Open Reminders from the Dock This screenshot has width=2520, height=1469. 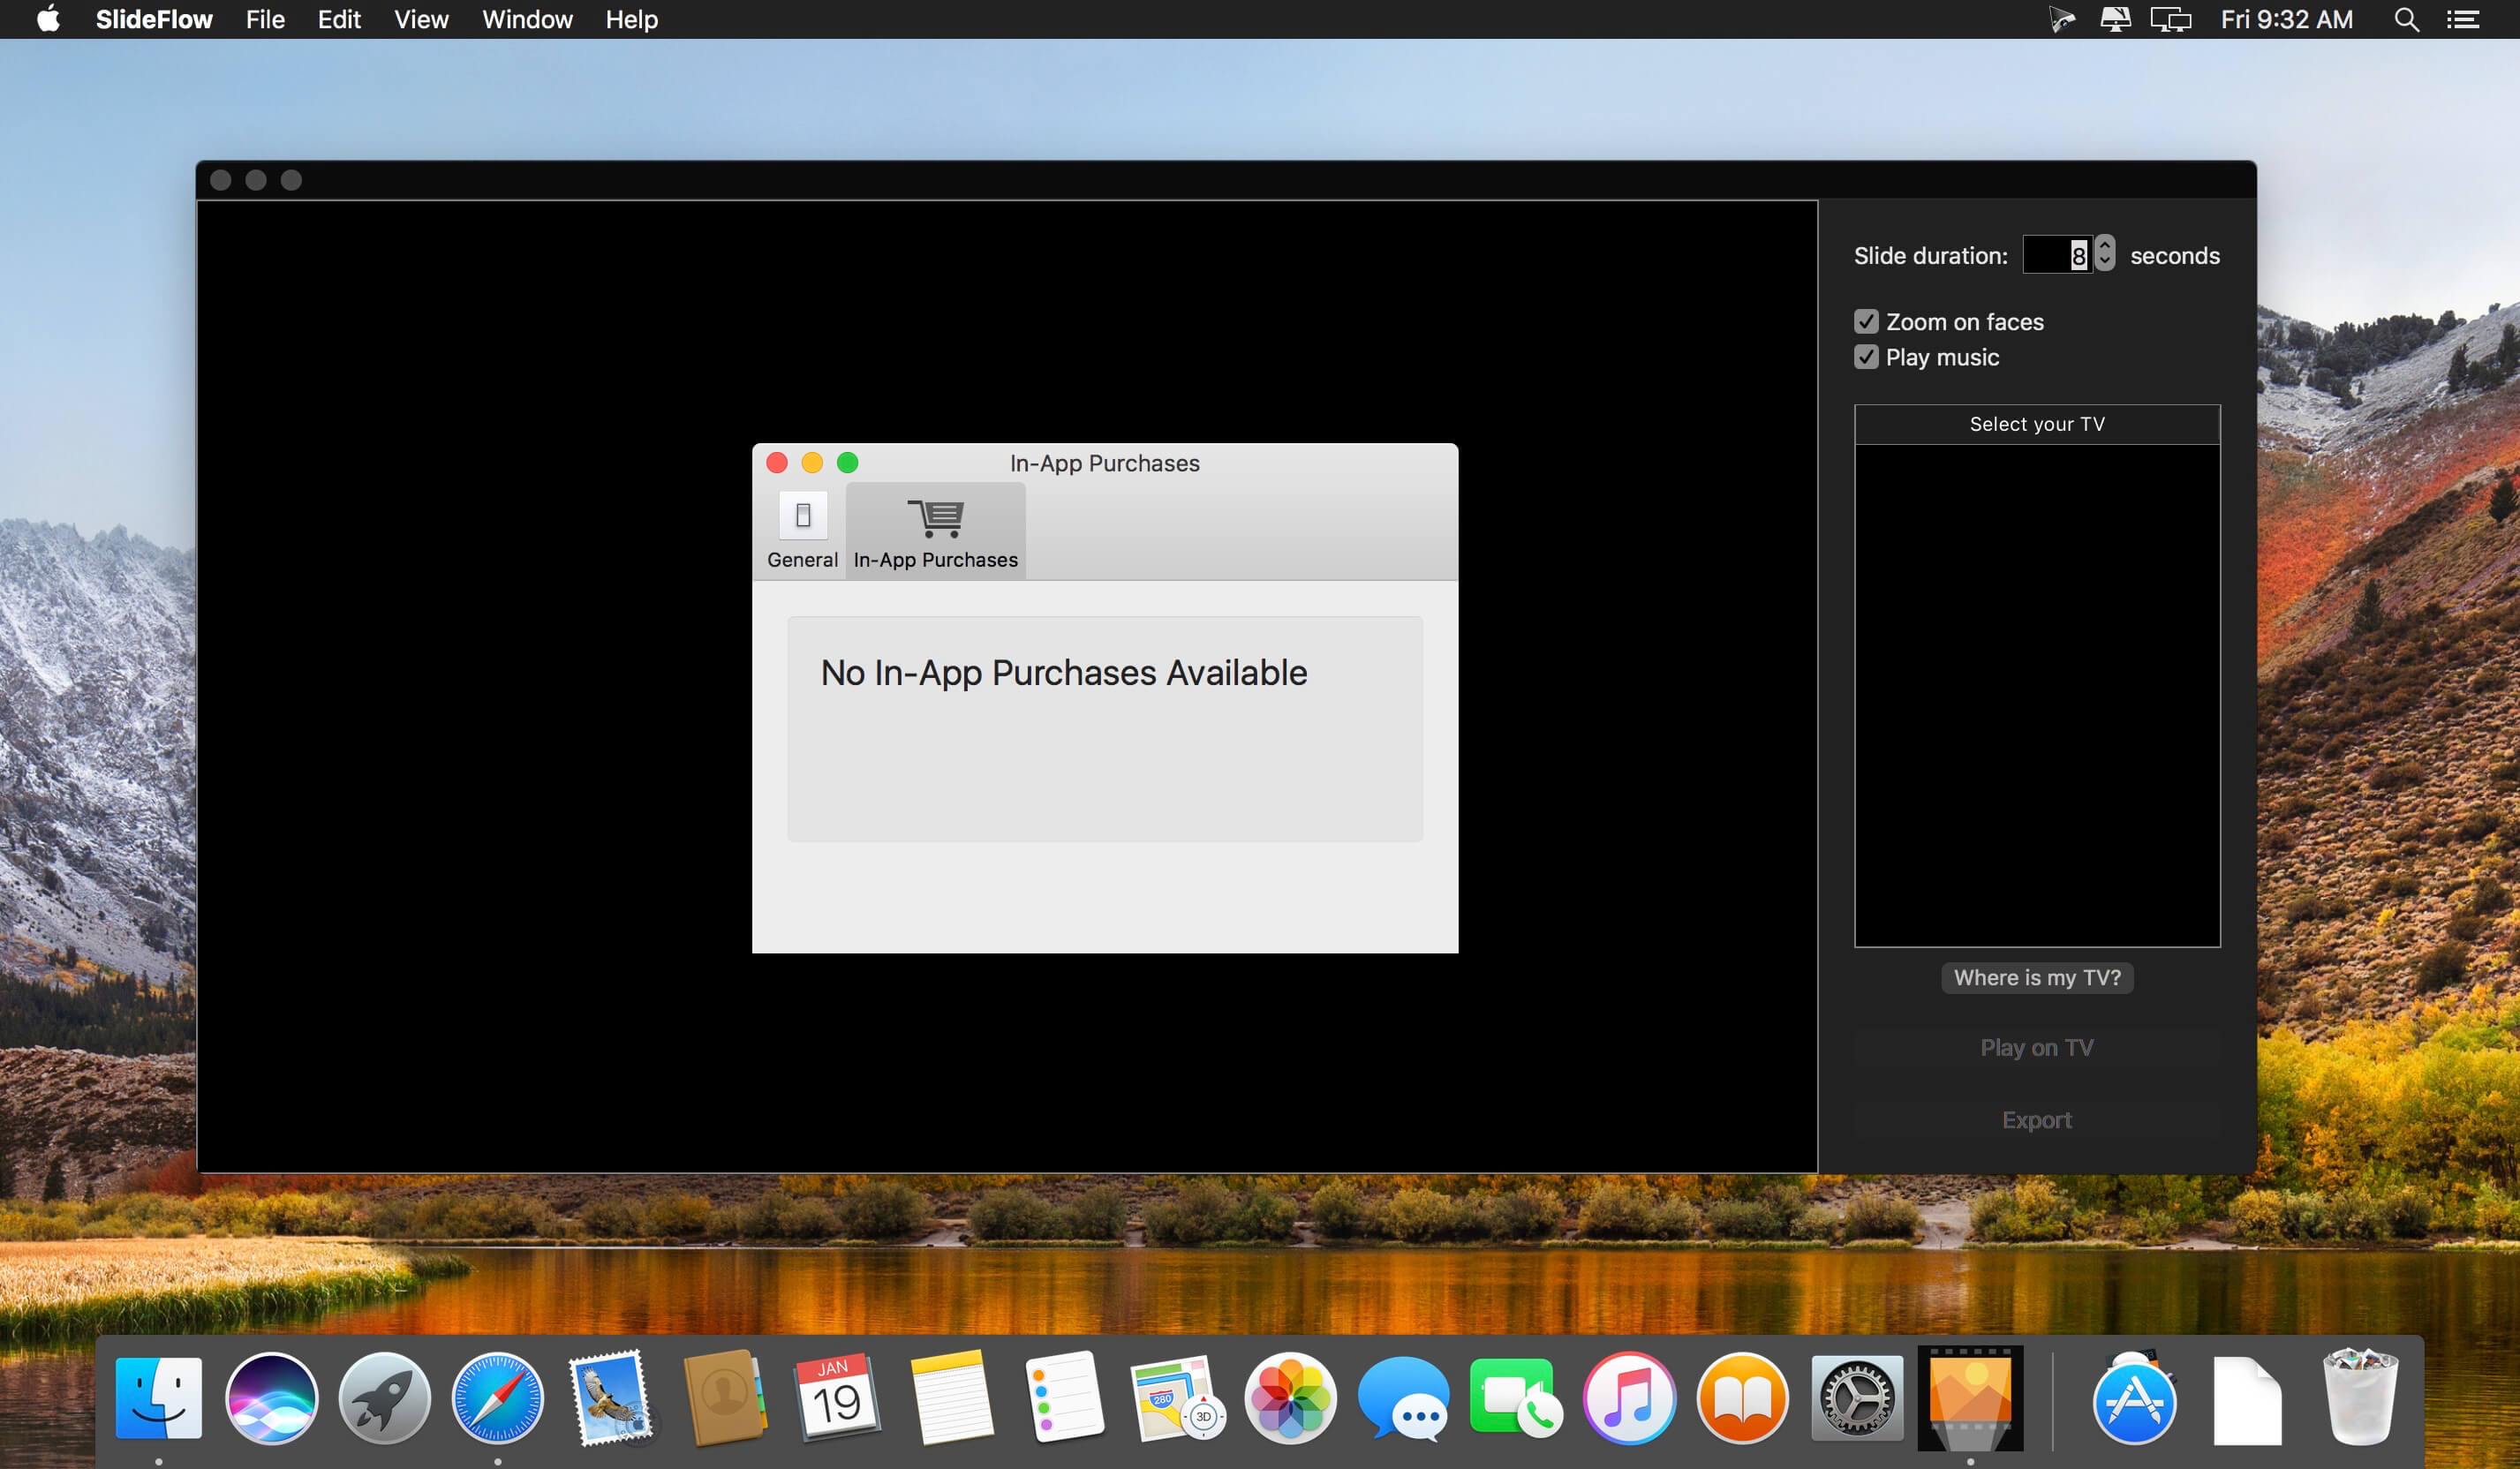[x=1064, y=1398]
